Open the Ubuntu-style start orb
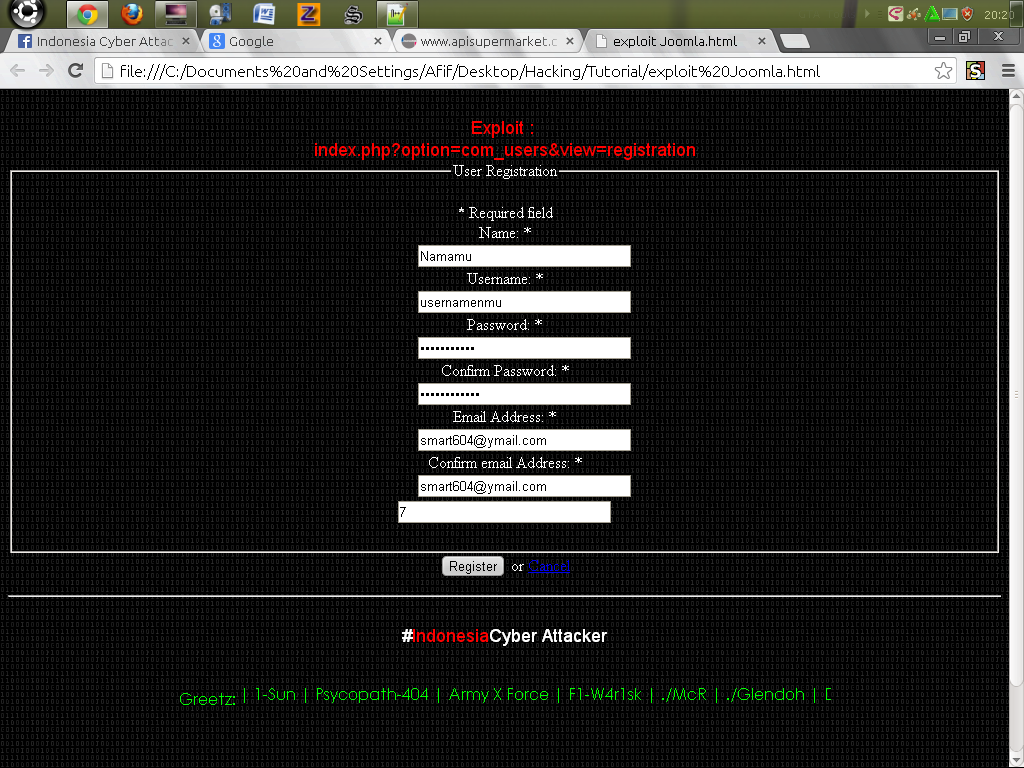 click(x=26, y=12)
